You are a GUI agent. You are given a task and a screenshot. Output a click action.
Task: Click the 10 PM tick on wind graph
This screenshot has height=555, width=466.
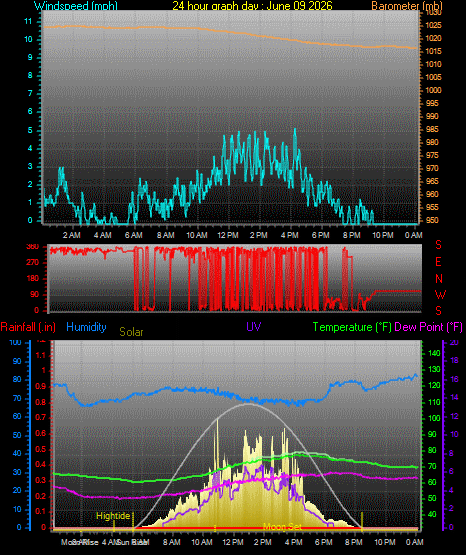click(383, 235)
